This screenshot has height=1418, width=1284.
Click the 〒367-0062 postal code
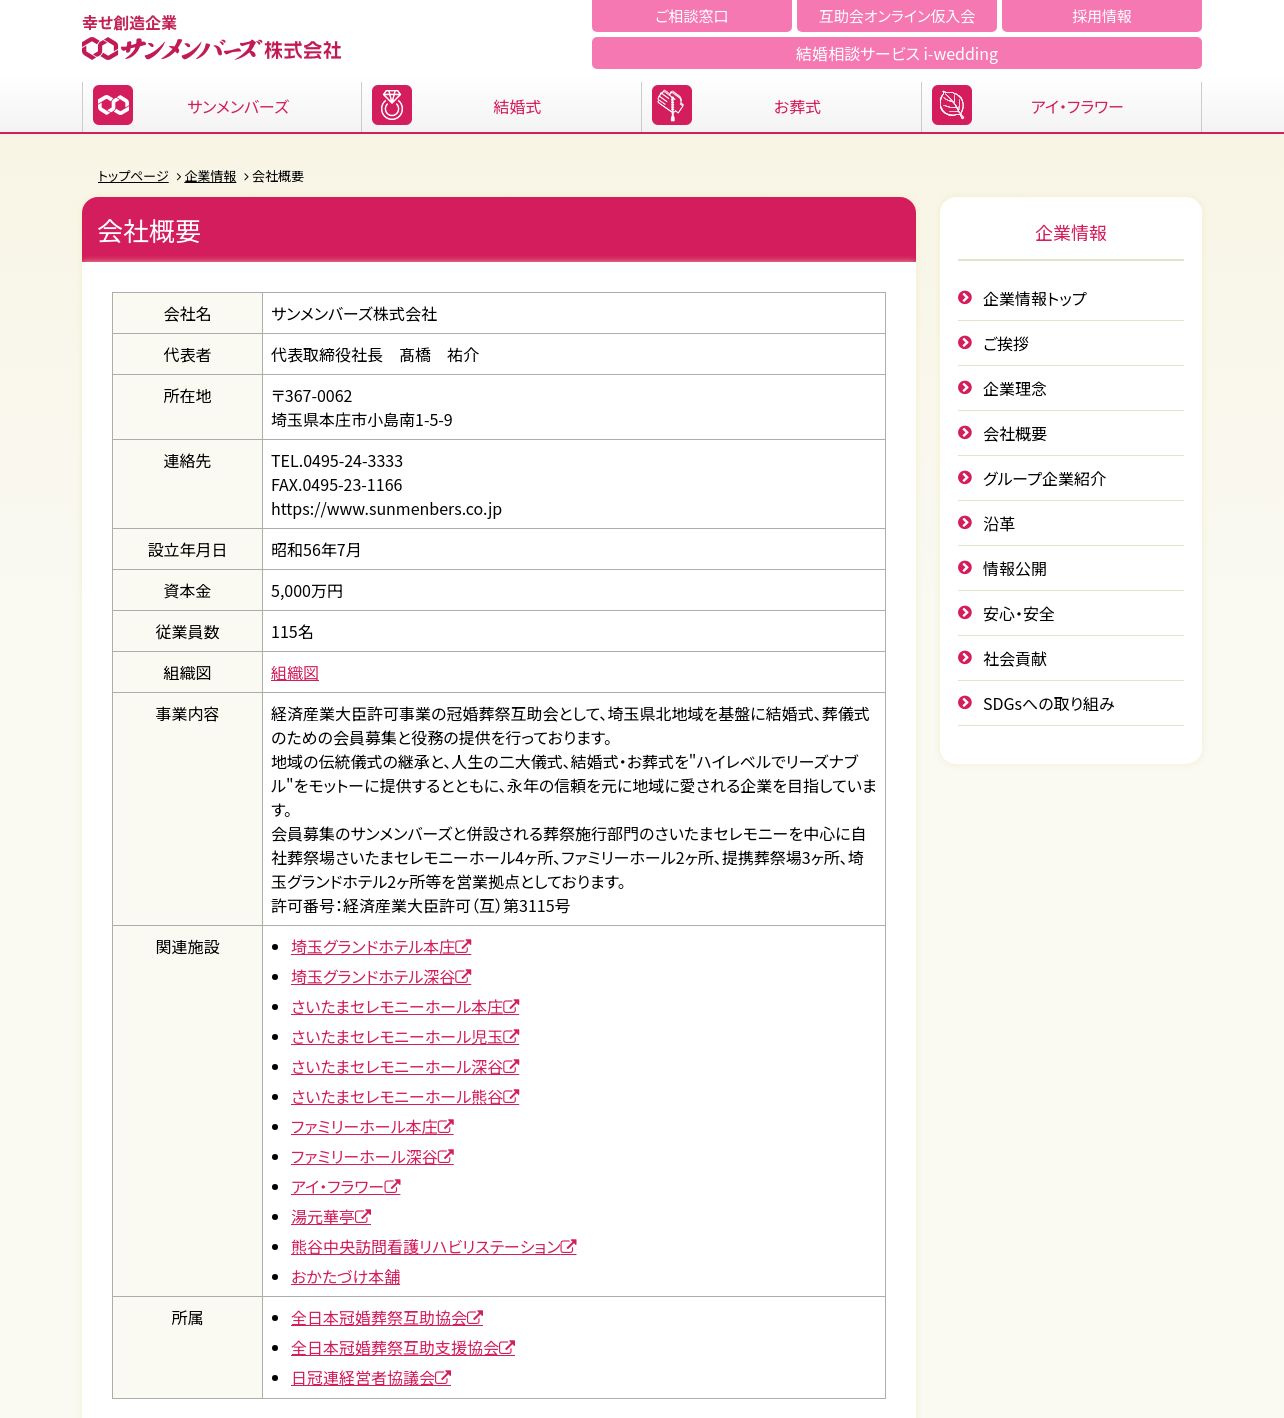click(312, 396)
